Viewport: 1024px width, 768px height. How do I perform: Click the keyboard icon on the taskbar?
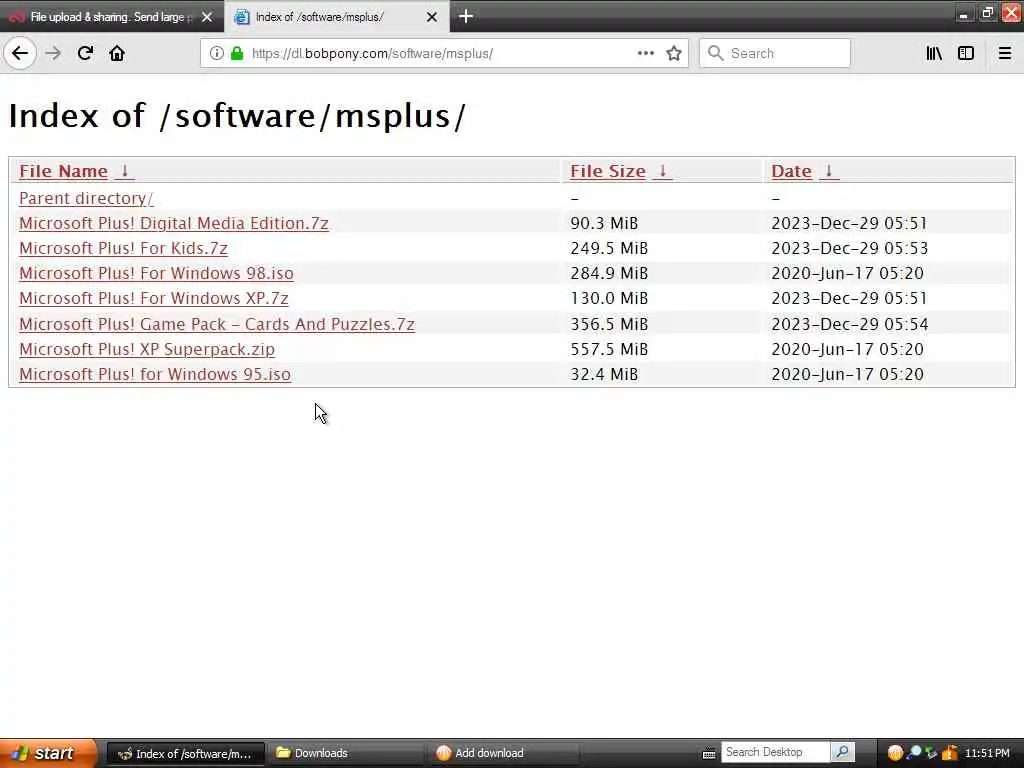[709, 754]
